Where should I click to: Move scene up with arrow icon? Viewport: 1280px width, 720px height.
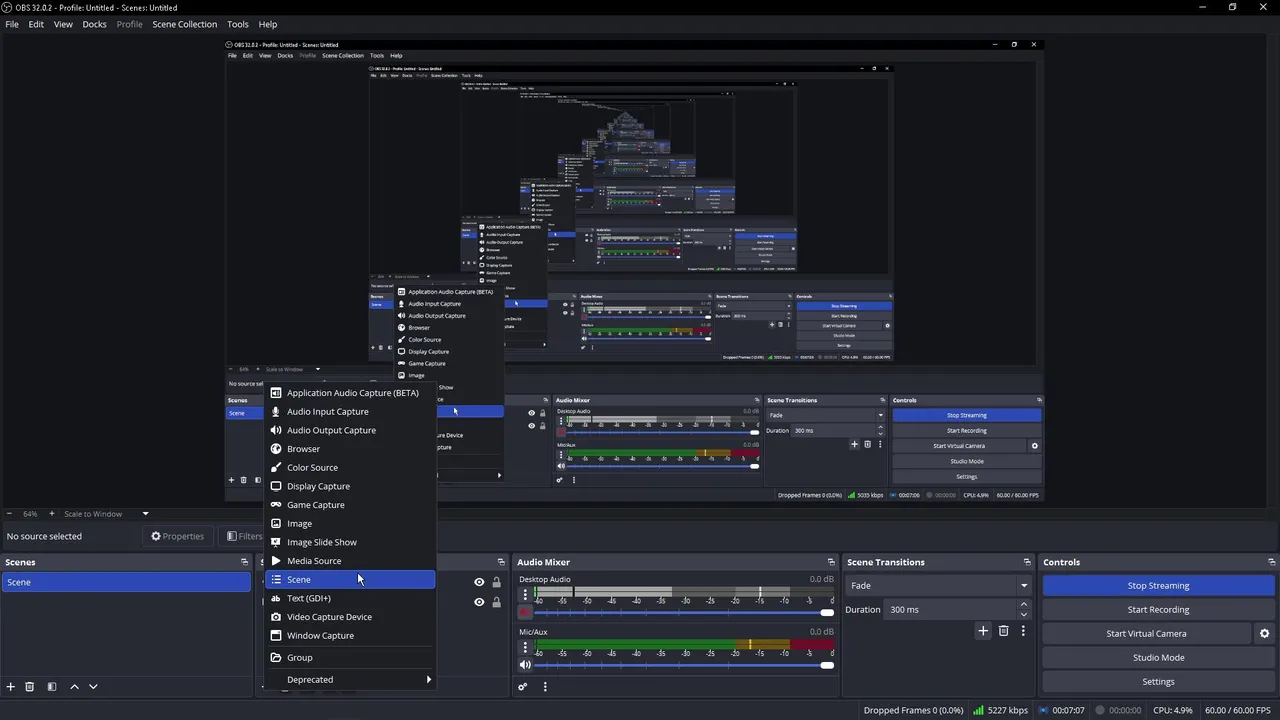click(x=74, y=687)
